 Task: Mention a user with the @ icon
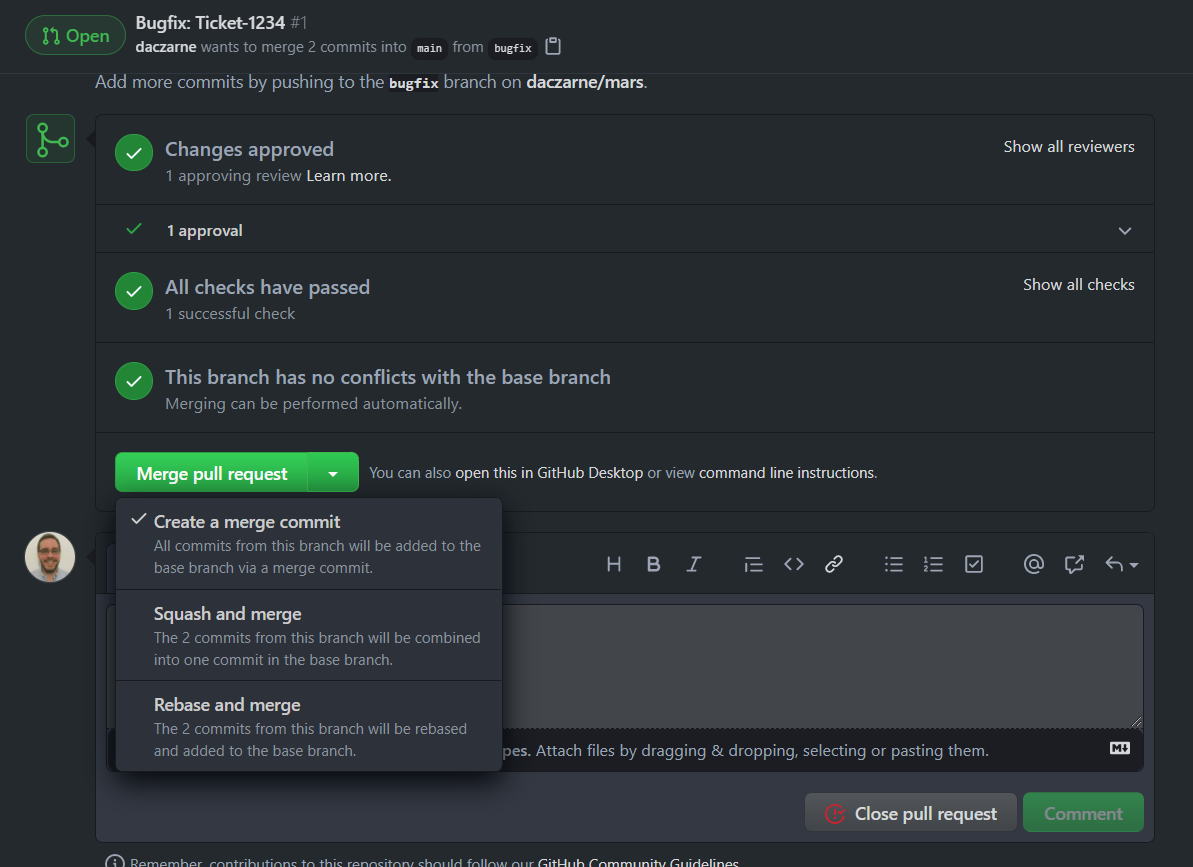tap(1034, 565)
